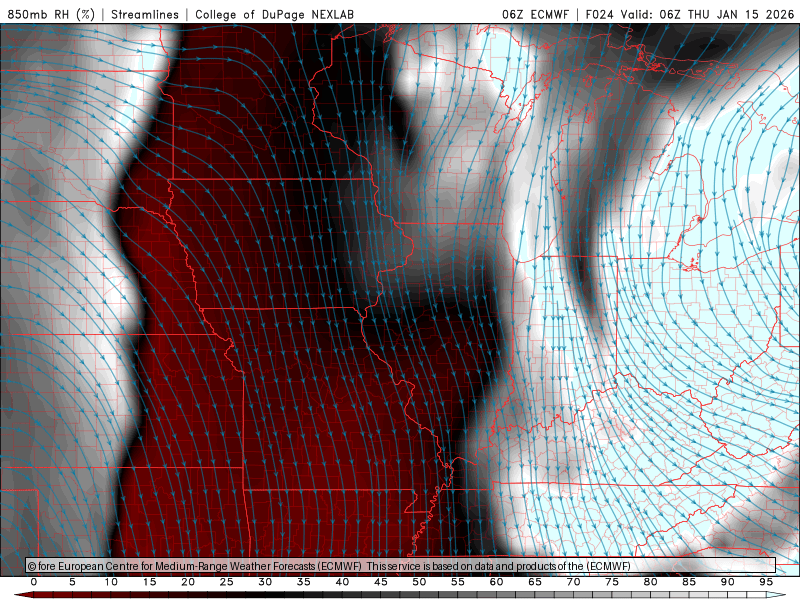
Task: Click the '35' colorbar label
Action: click(x=303, y=582)
